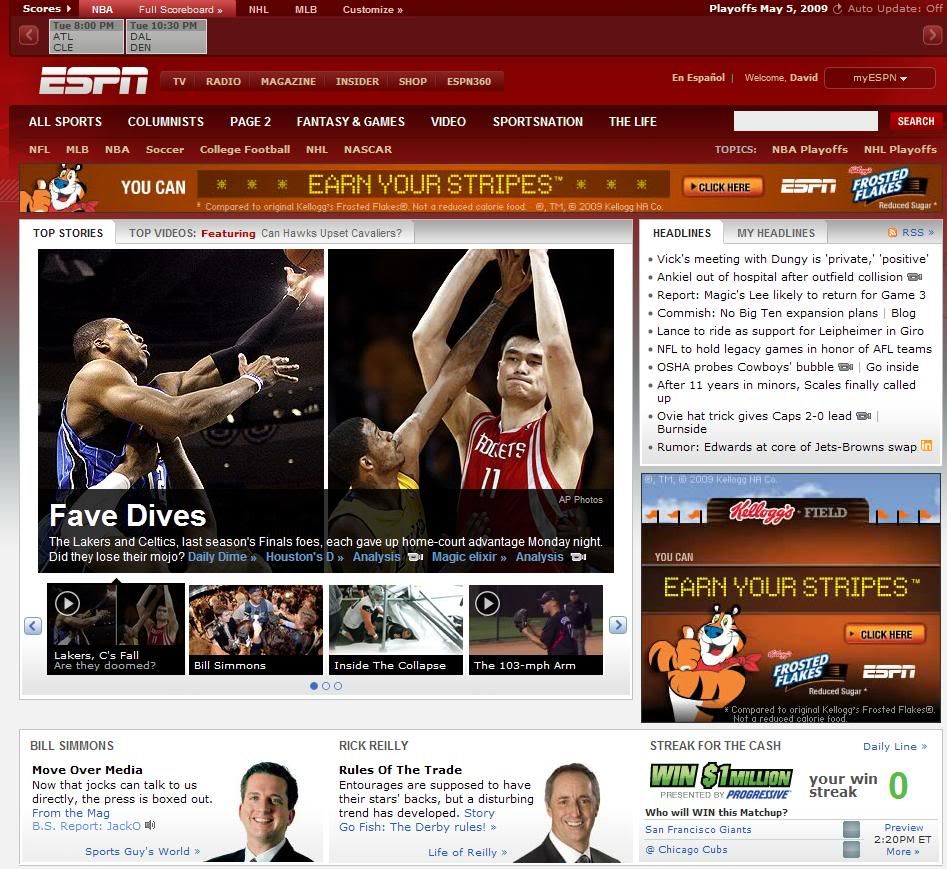The height and width of the screenshot is (869, 947).
Task: Open NBA Playoffs topic link
Action: [x=809, y=149]
